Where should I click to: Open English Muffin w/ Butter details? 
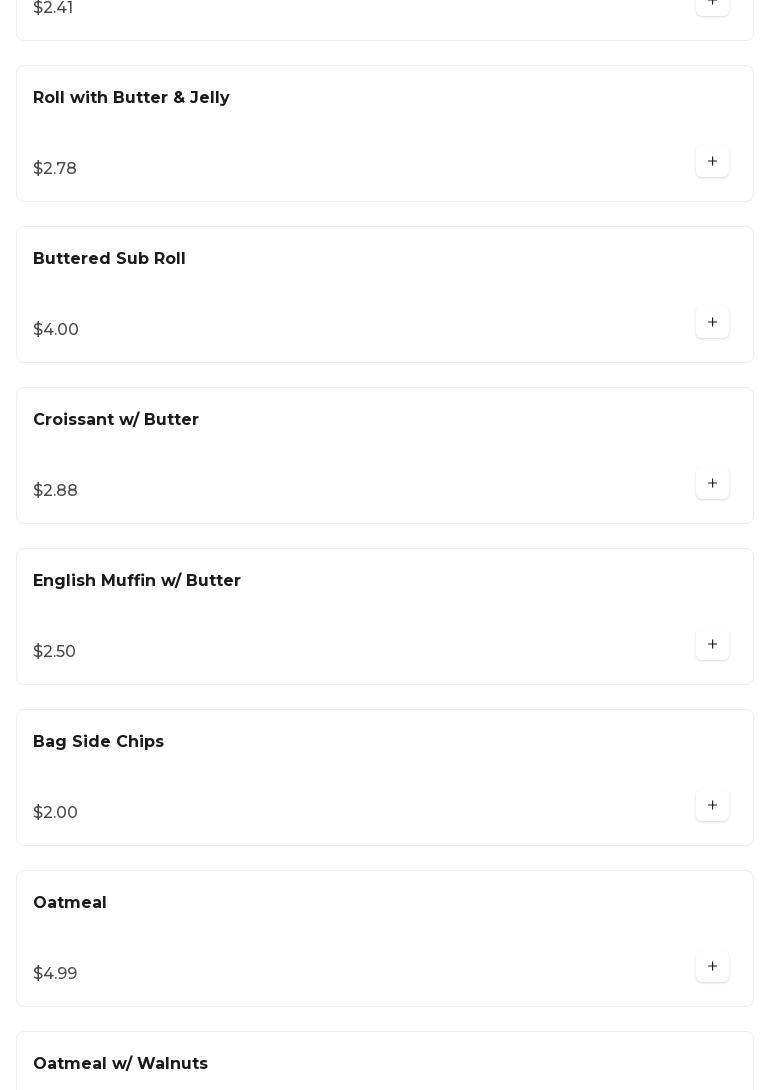137,580
